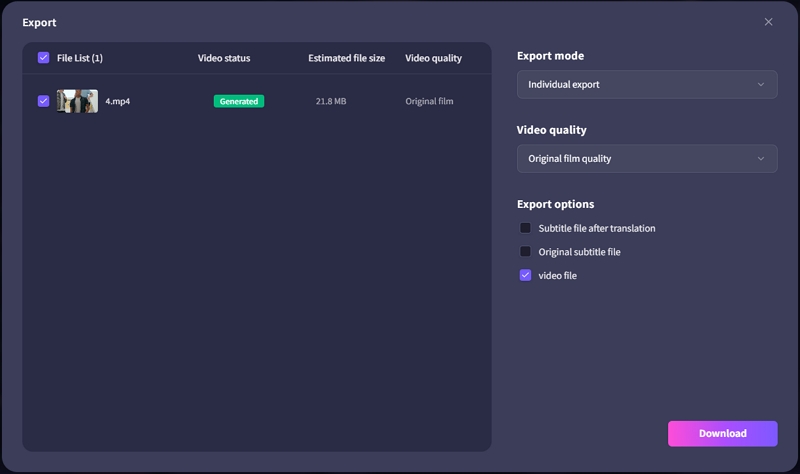This screenshot has width=800, height=474.
Task: Click the 4.mp4 video thumbnail
Action: 77,101
